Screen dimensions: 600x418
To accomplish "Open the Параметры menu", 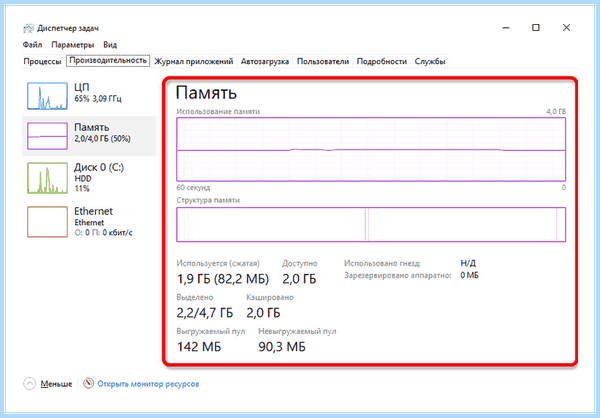I will click(x=73, y=45).
